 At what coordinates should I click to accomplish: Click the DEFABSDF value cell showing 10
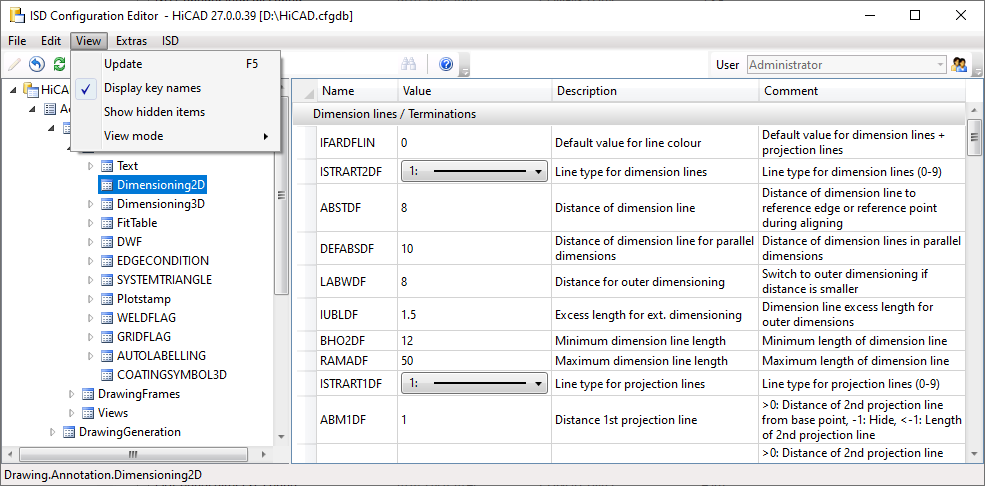[x=475, y=249]
